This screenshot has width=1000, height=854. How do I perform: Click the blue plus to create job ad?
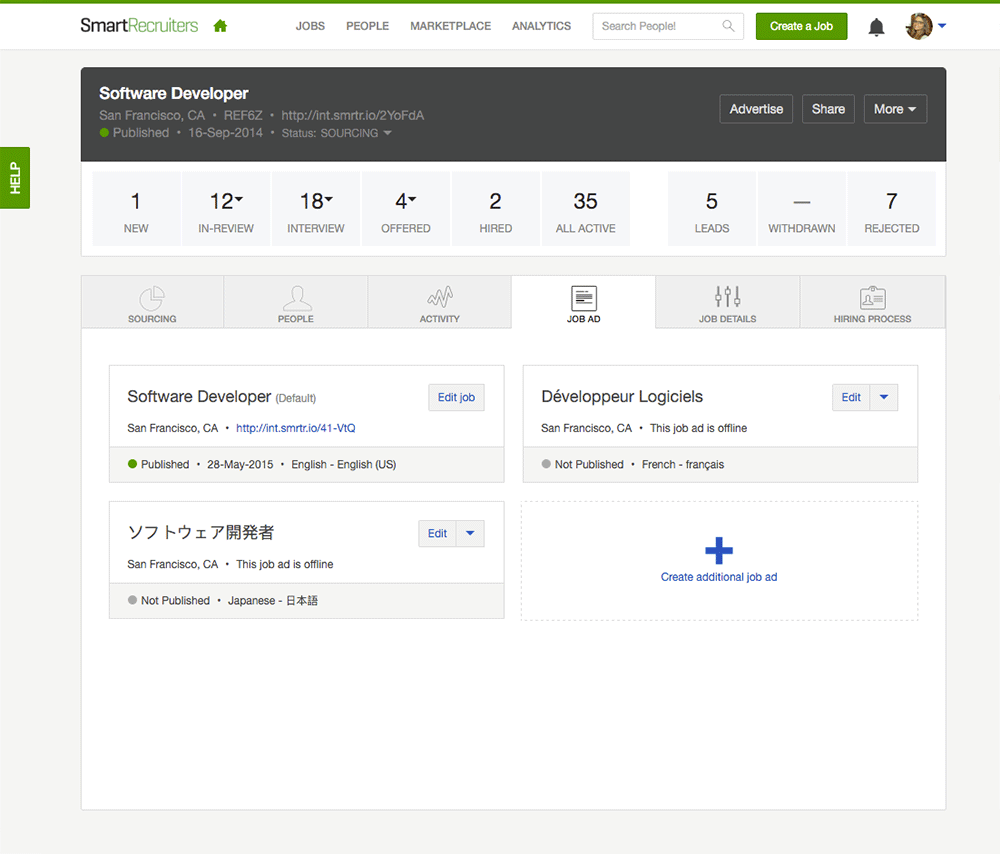click(x=719, y=550)
